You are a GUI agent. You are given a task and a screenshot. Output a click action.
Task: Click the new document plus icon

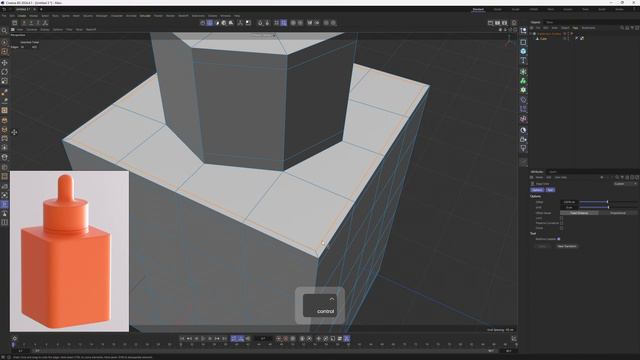click(41, 9)
